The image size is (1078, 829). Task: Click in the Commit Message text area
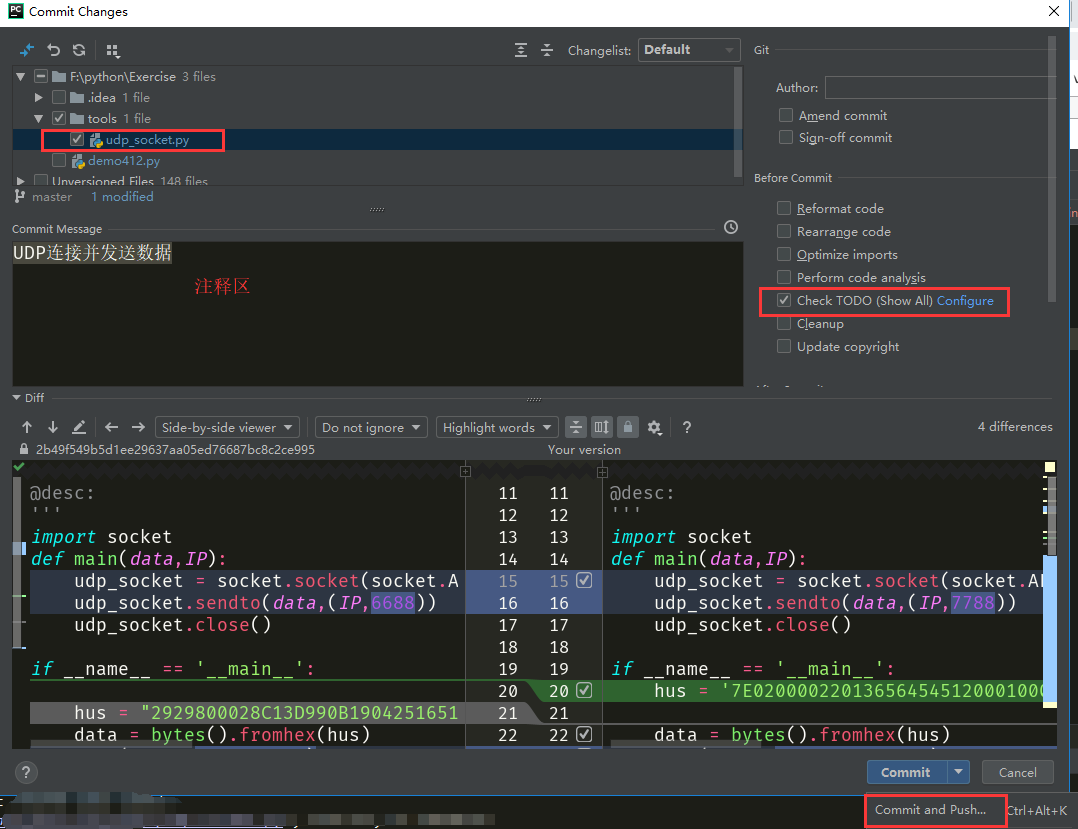tap(377, 313)
